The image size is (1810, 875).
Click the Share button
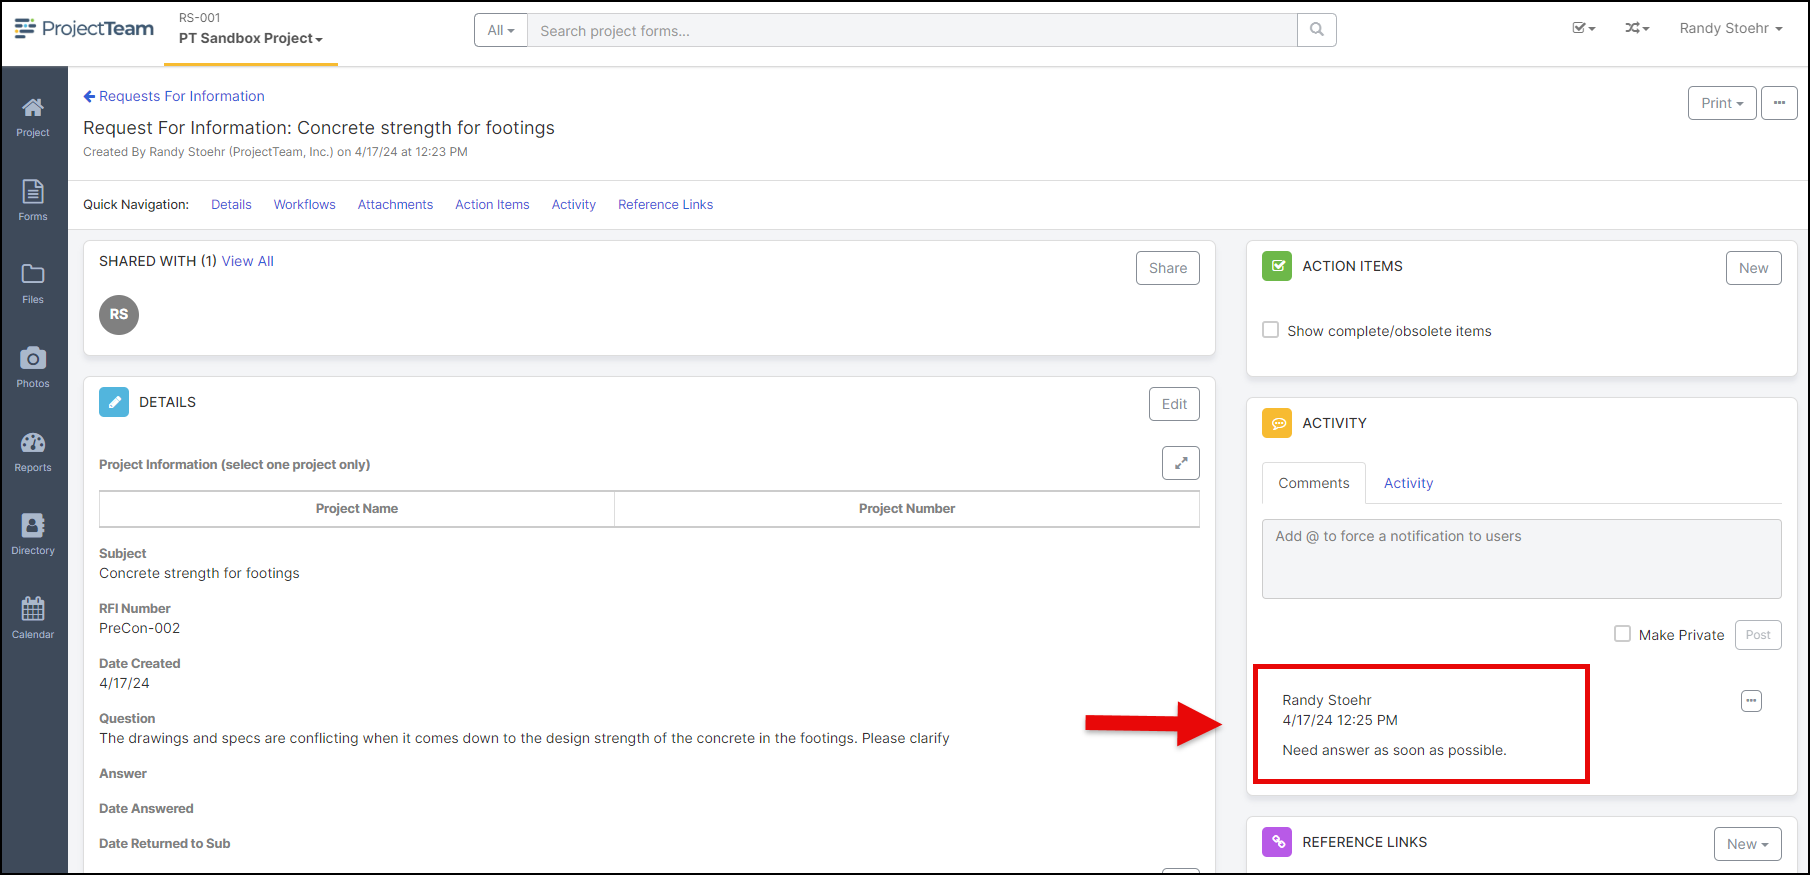[x=1168, y=268]
